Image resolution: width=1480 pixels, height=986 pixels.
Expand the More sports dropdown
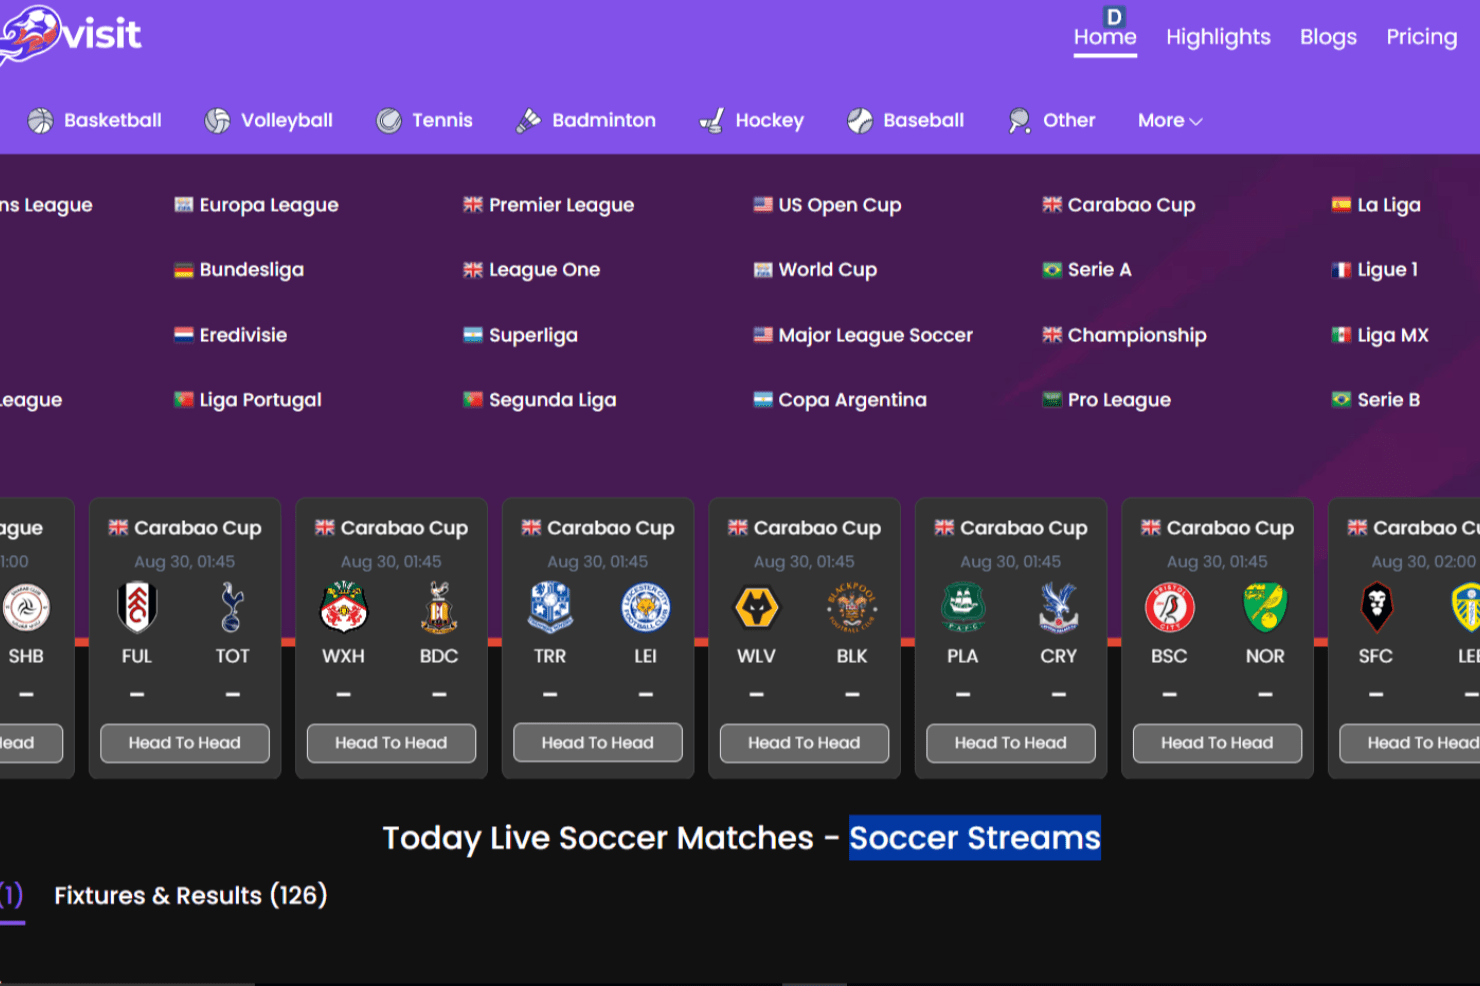(x=1170, y=121)
